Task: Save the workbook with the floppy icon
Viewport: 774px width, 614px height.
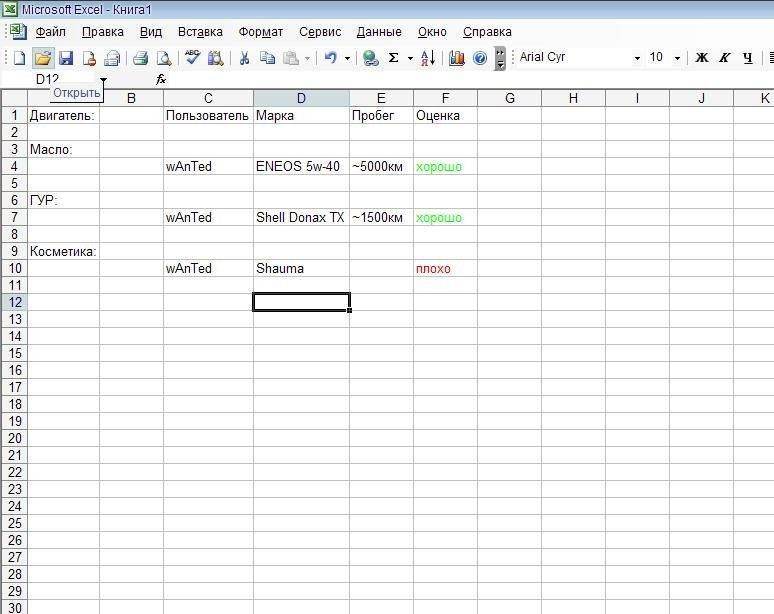Action: point(66,58)
